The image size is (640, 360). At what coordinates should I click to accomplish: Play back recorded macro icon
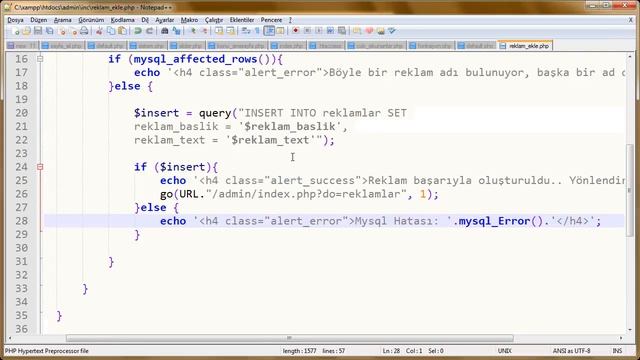coord(319,31)
